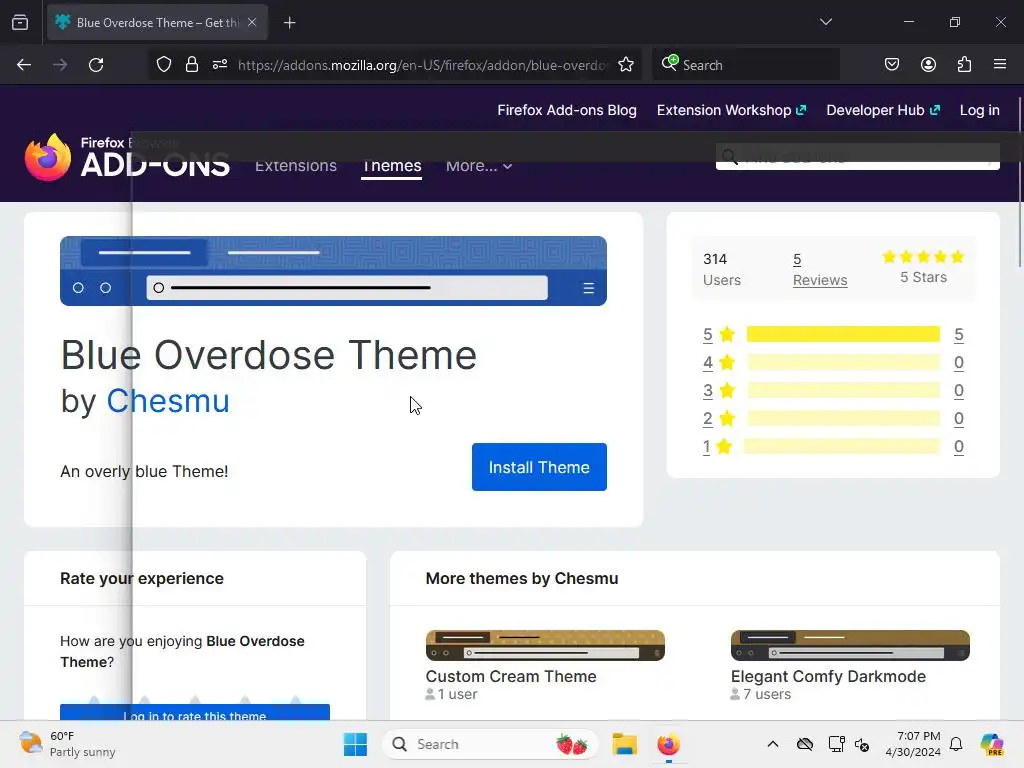
Task: Open the Firefox account icon
Action: click(x=928, y=65)
